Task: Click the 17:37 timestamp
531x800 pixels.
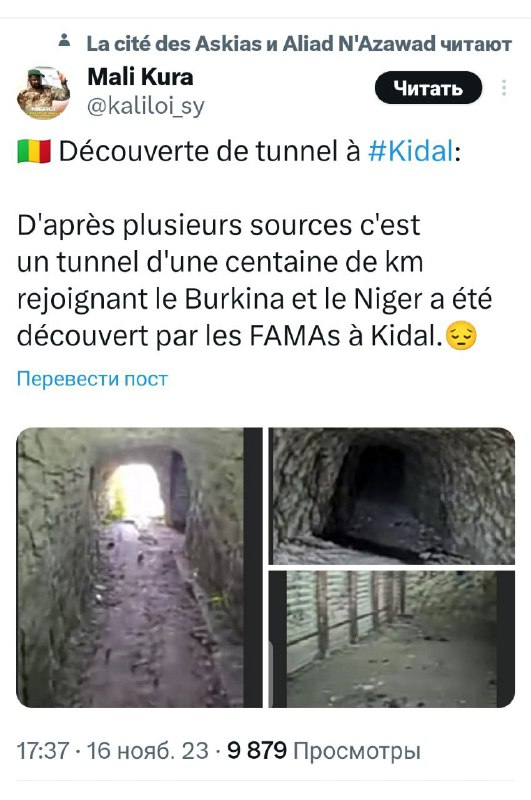Action: click(x=43, y=751)
